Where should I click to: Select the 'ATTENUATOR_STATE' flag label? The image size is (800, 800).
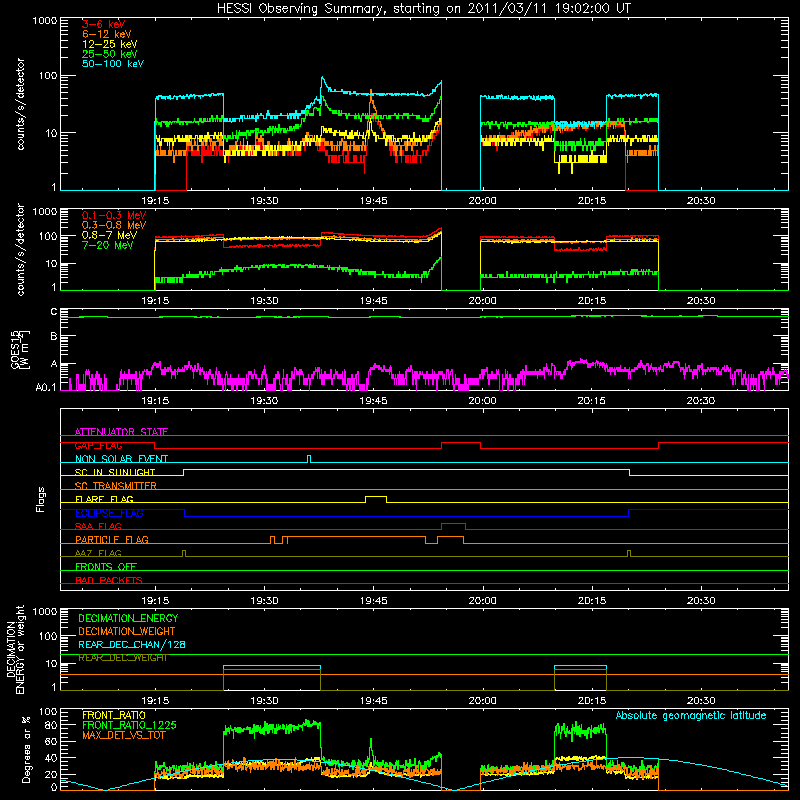(121, 432)
